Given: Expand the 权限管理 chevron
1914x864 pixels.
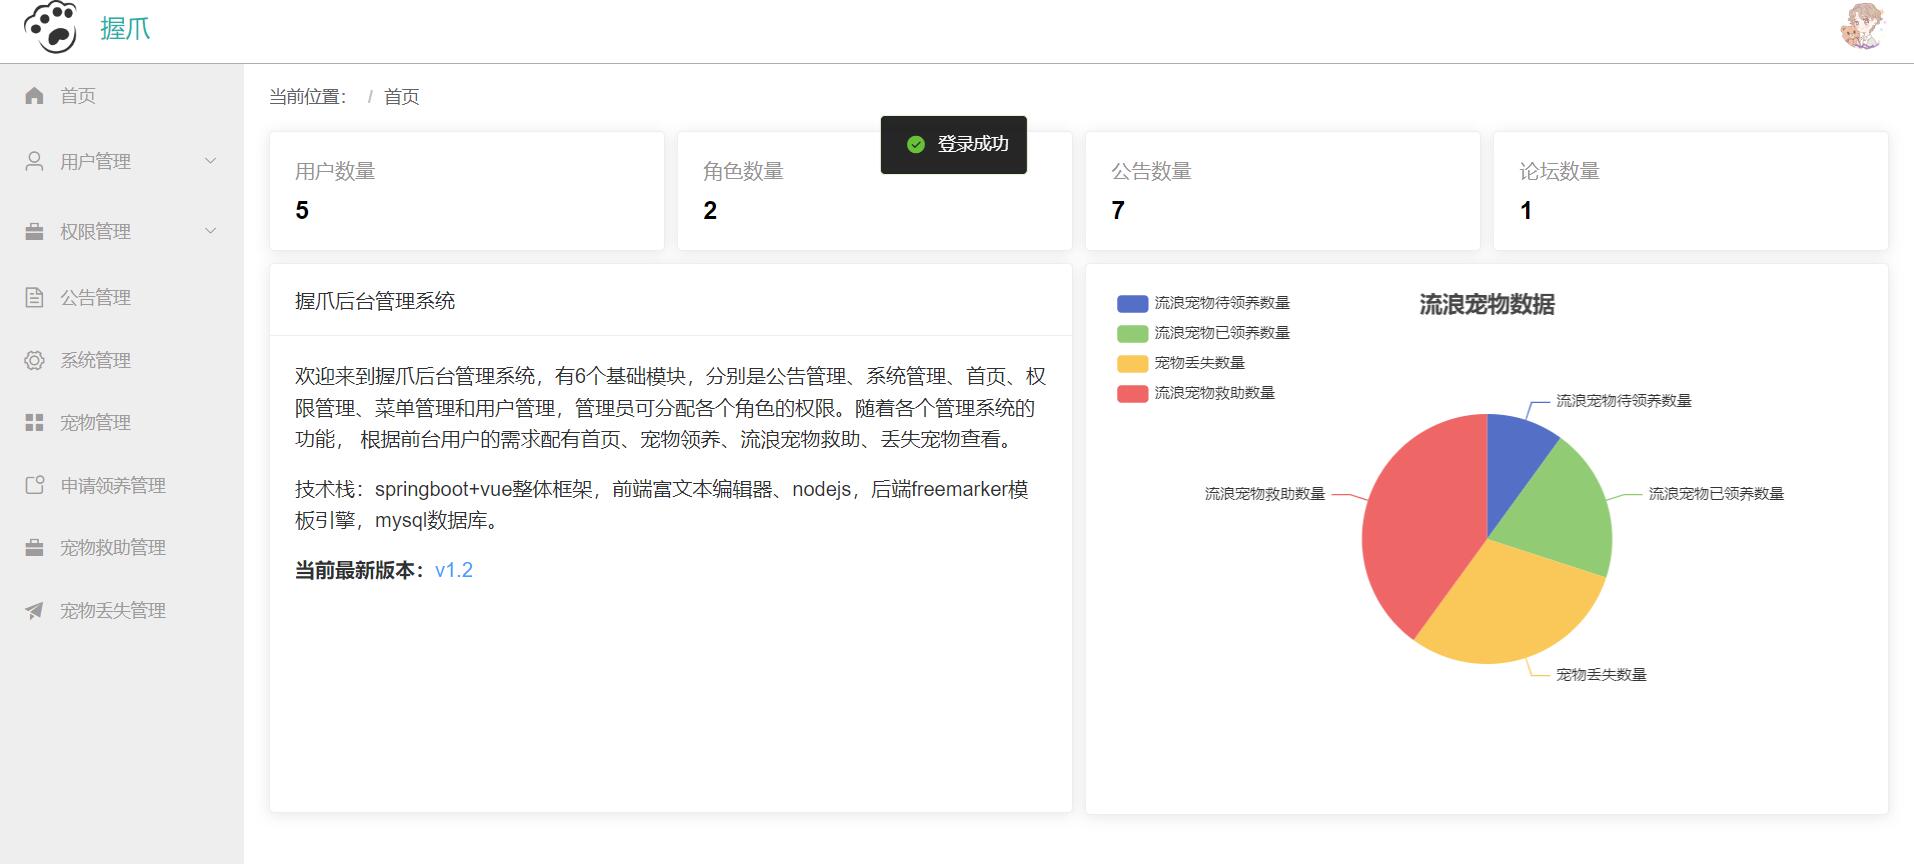Looking at the screenshot, I should point(210,231).
